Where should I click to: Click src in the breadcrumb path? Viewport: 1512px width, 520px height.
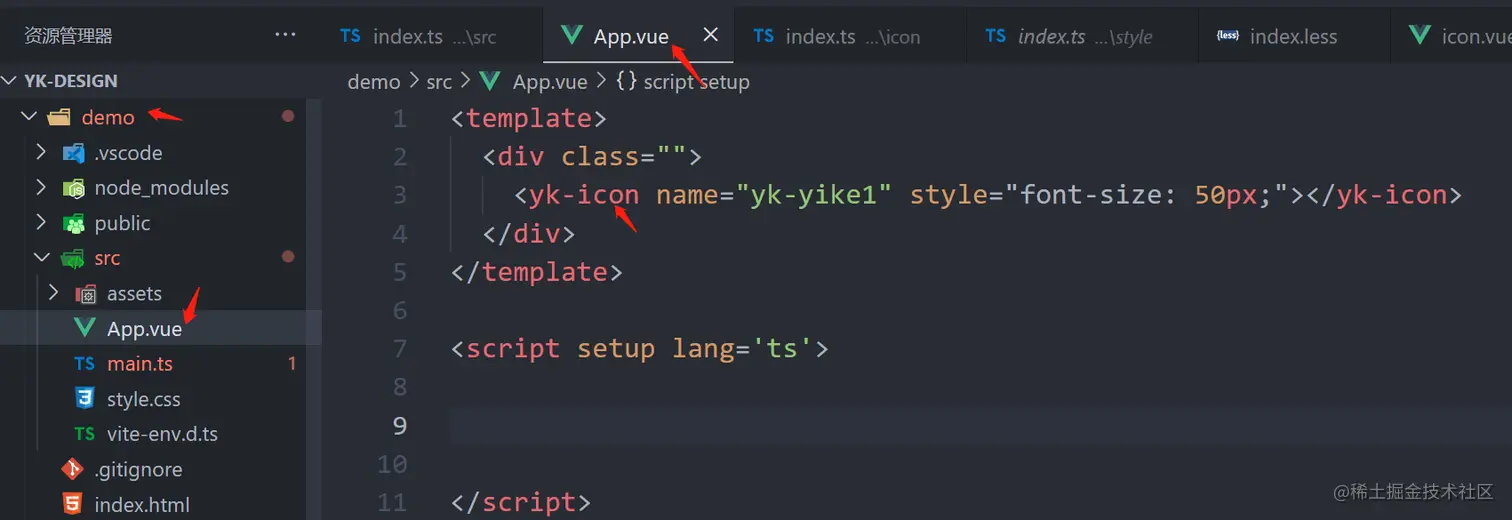(439, 82)
